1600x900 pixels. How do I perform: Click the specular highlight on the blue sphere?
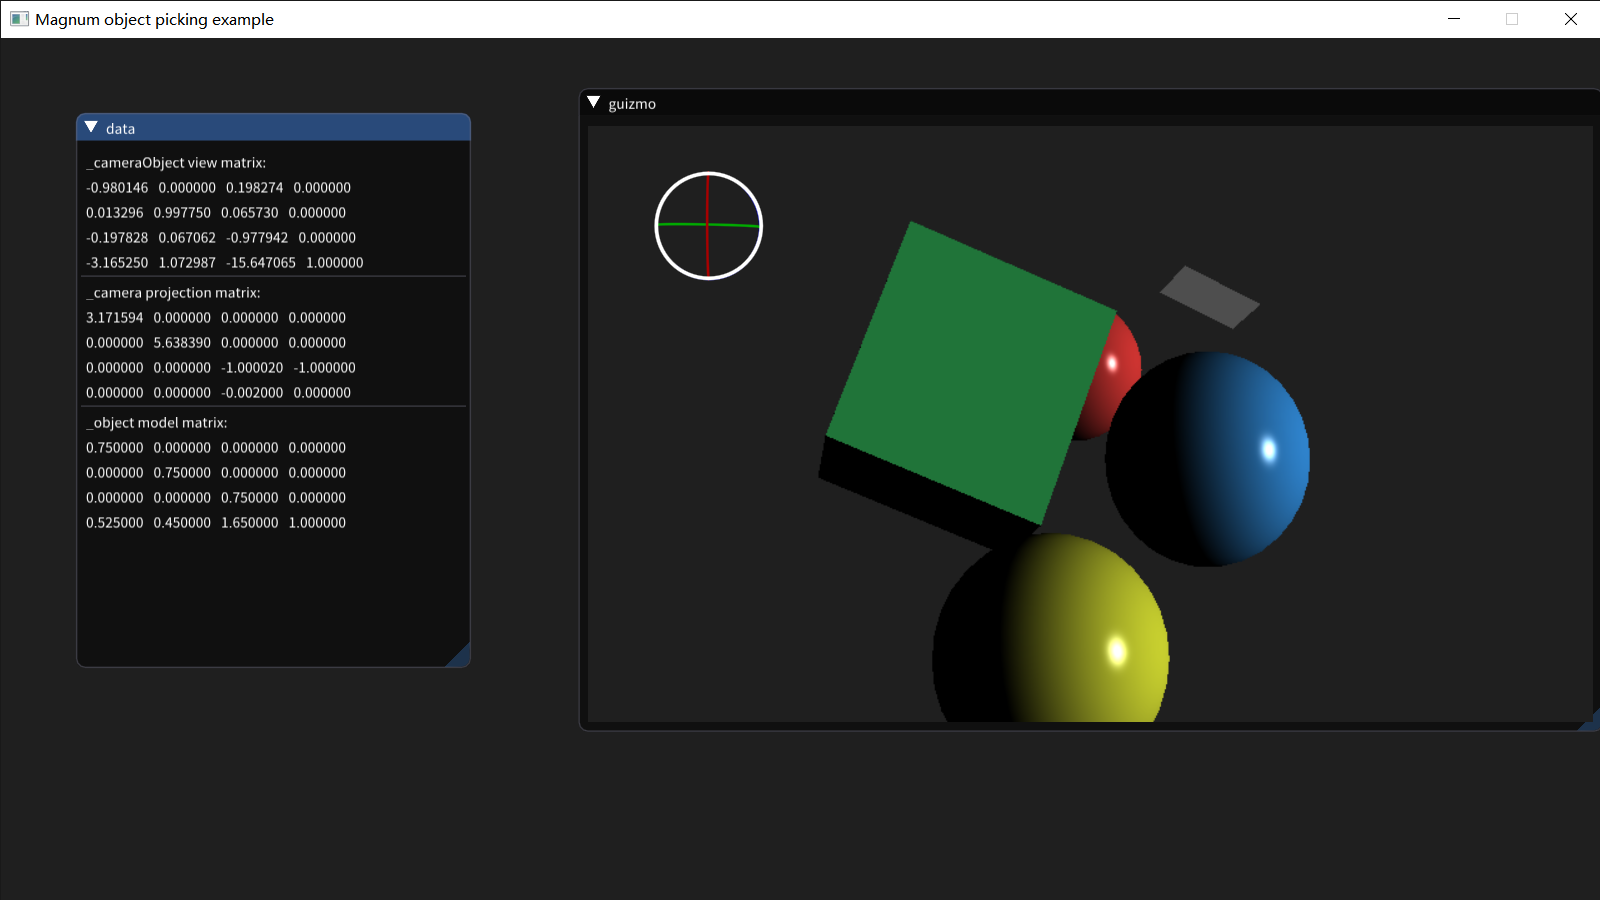click(x=1268, y=451)
